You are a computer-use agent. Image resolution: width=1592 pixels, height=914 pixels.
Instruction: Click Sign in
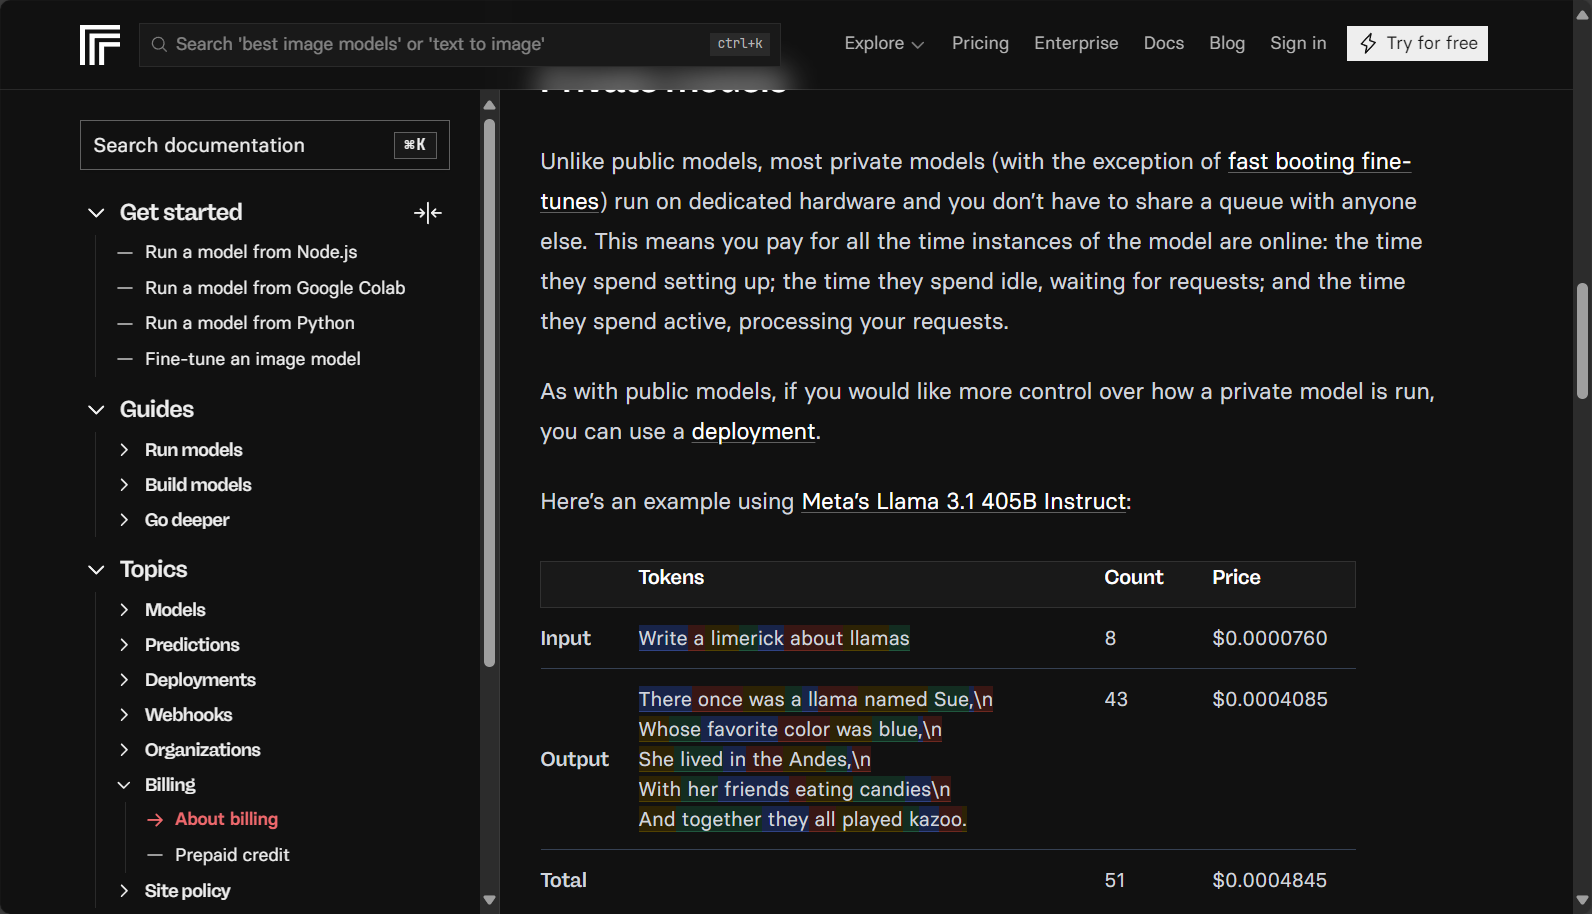click(1298, 43)
